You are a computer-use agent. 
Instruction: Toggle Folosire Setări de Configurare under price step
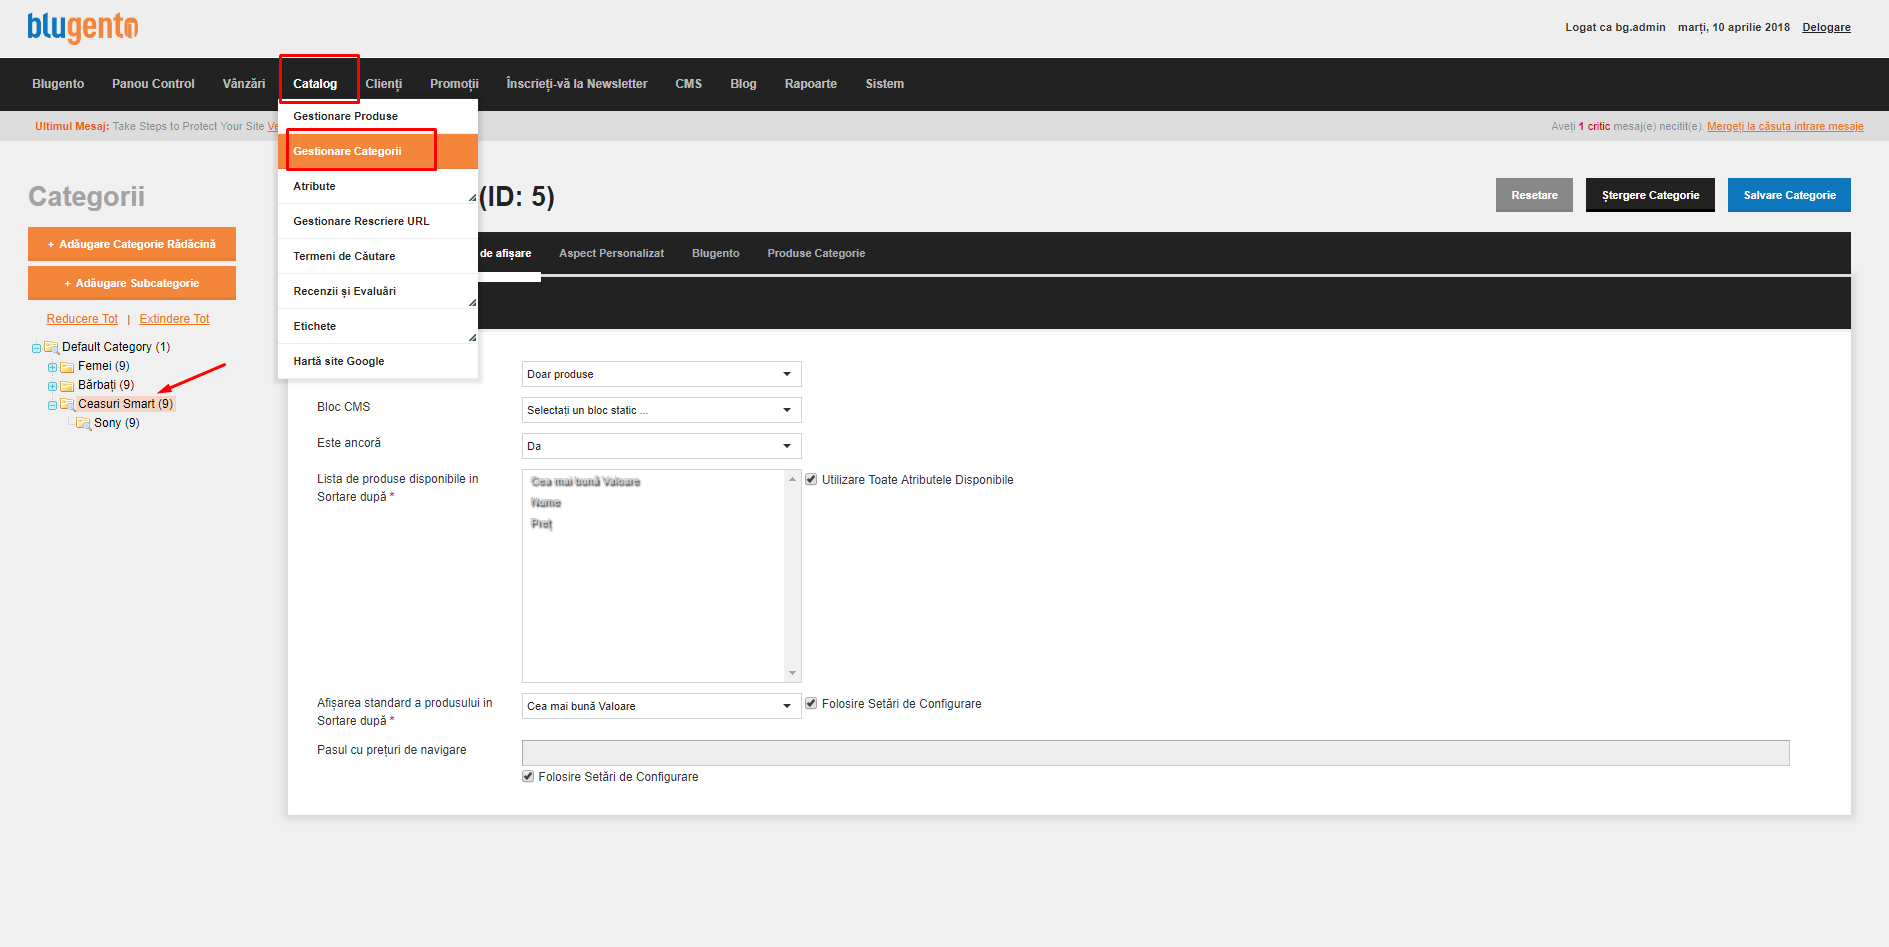point(528,777)
